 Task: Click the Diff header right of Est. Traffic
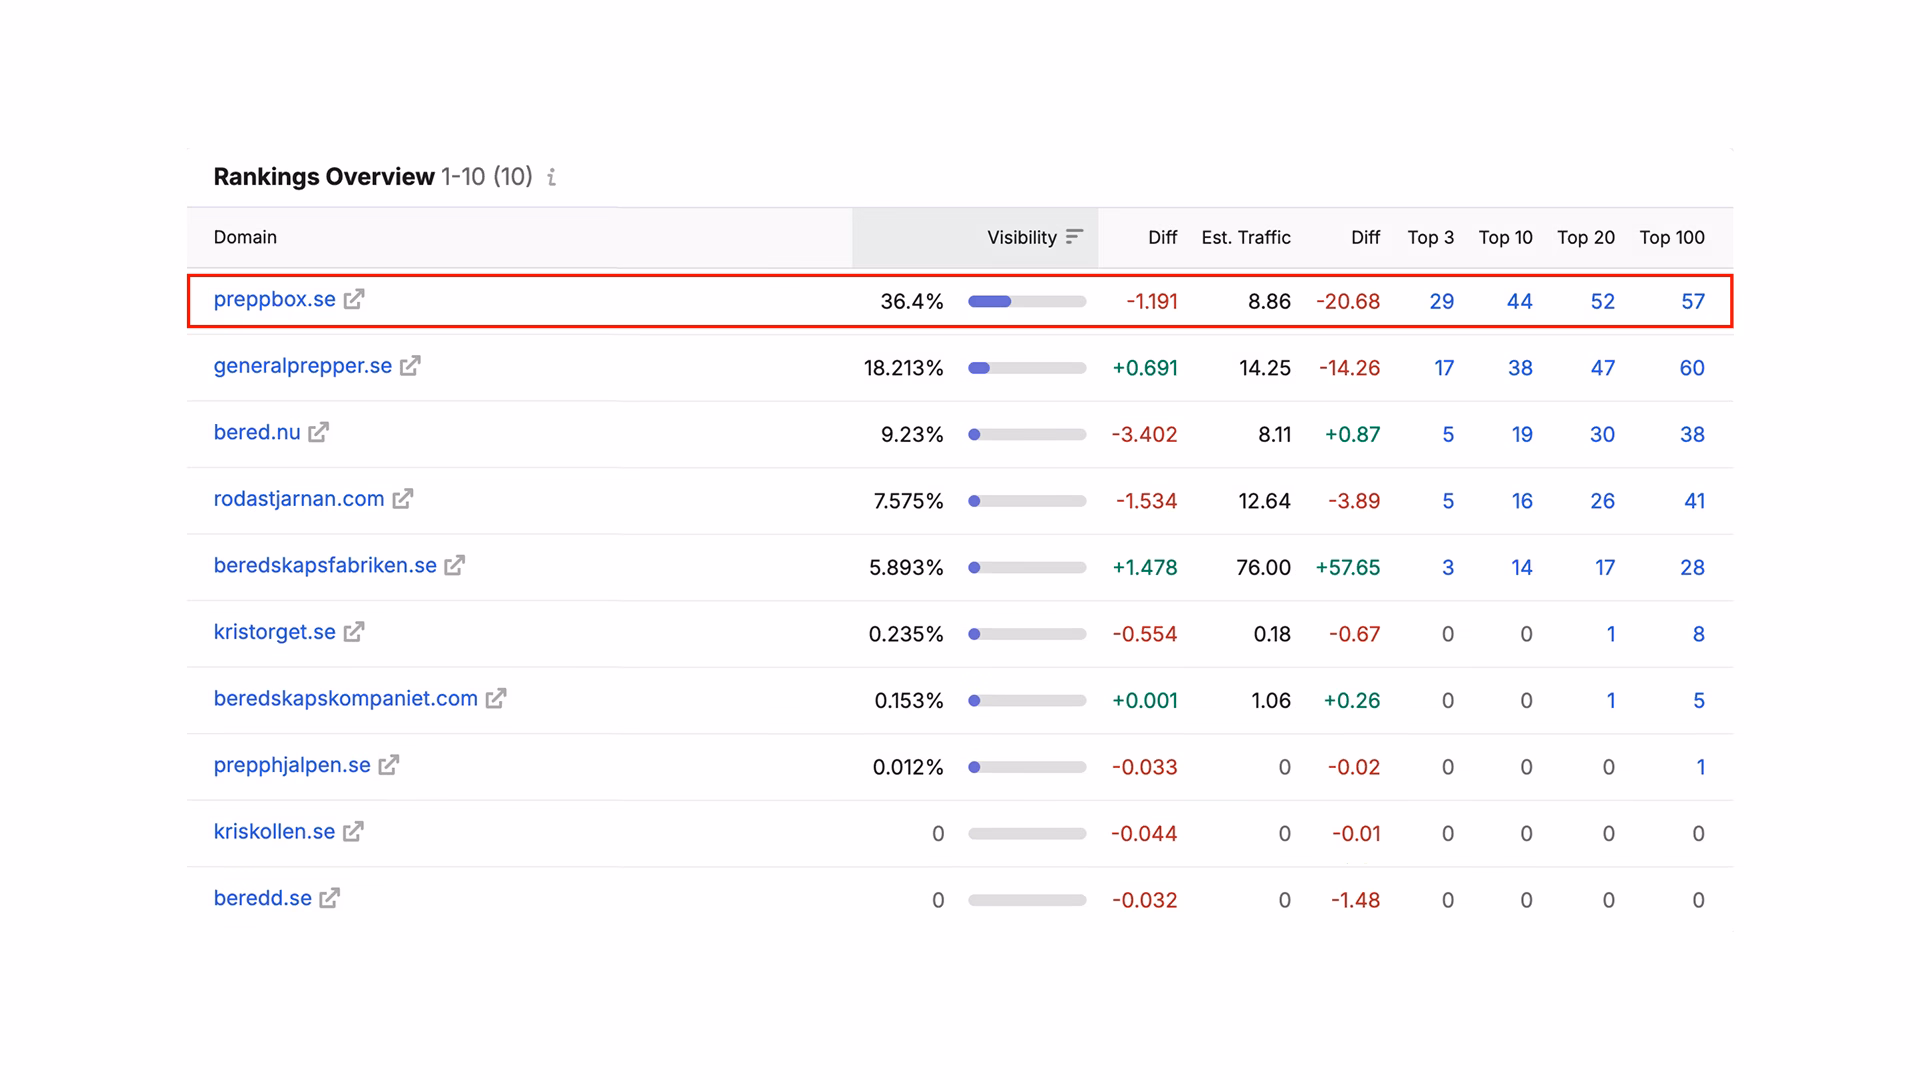tap(1365, 237)
